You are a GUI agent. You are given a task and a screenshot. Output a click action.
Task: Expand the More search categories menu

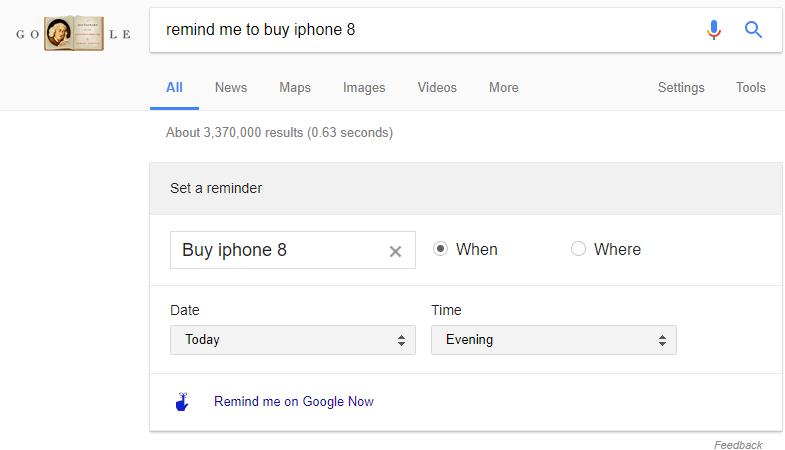[504, 88]
